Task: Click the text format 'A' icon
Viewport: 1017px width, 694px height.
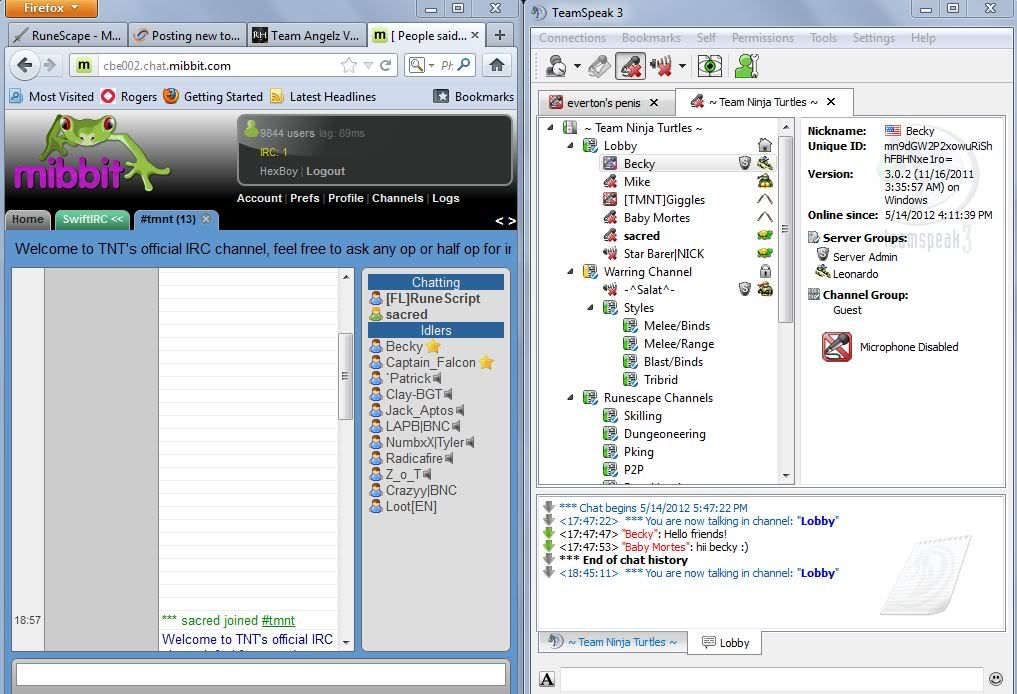Action: click(547, 680)
